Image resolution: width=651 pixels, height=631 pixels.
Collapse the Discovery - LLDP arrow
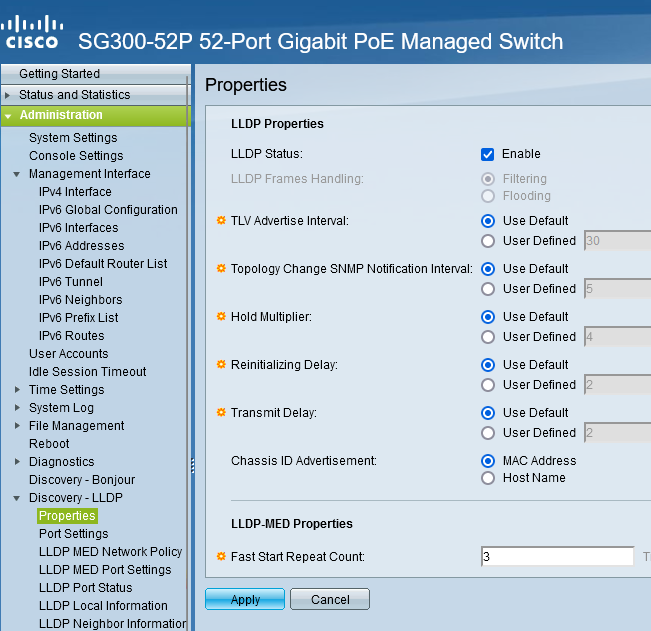(17, 498)
